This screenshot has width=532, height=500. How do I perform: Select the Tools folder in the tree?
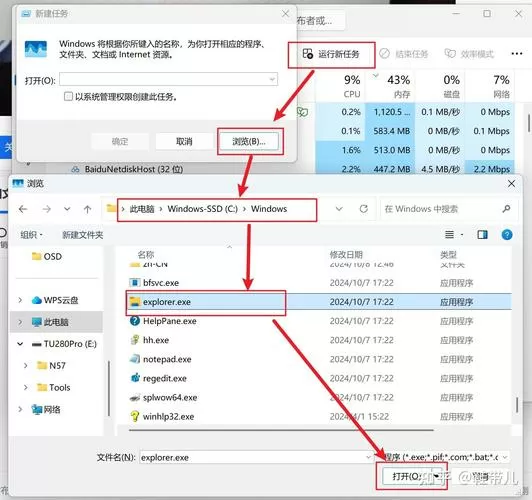tap(53, 387)
